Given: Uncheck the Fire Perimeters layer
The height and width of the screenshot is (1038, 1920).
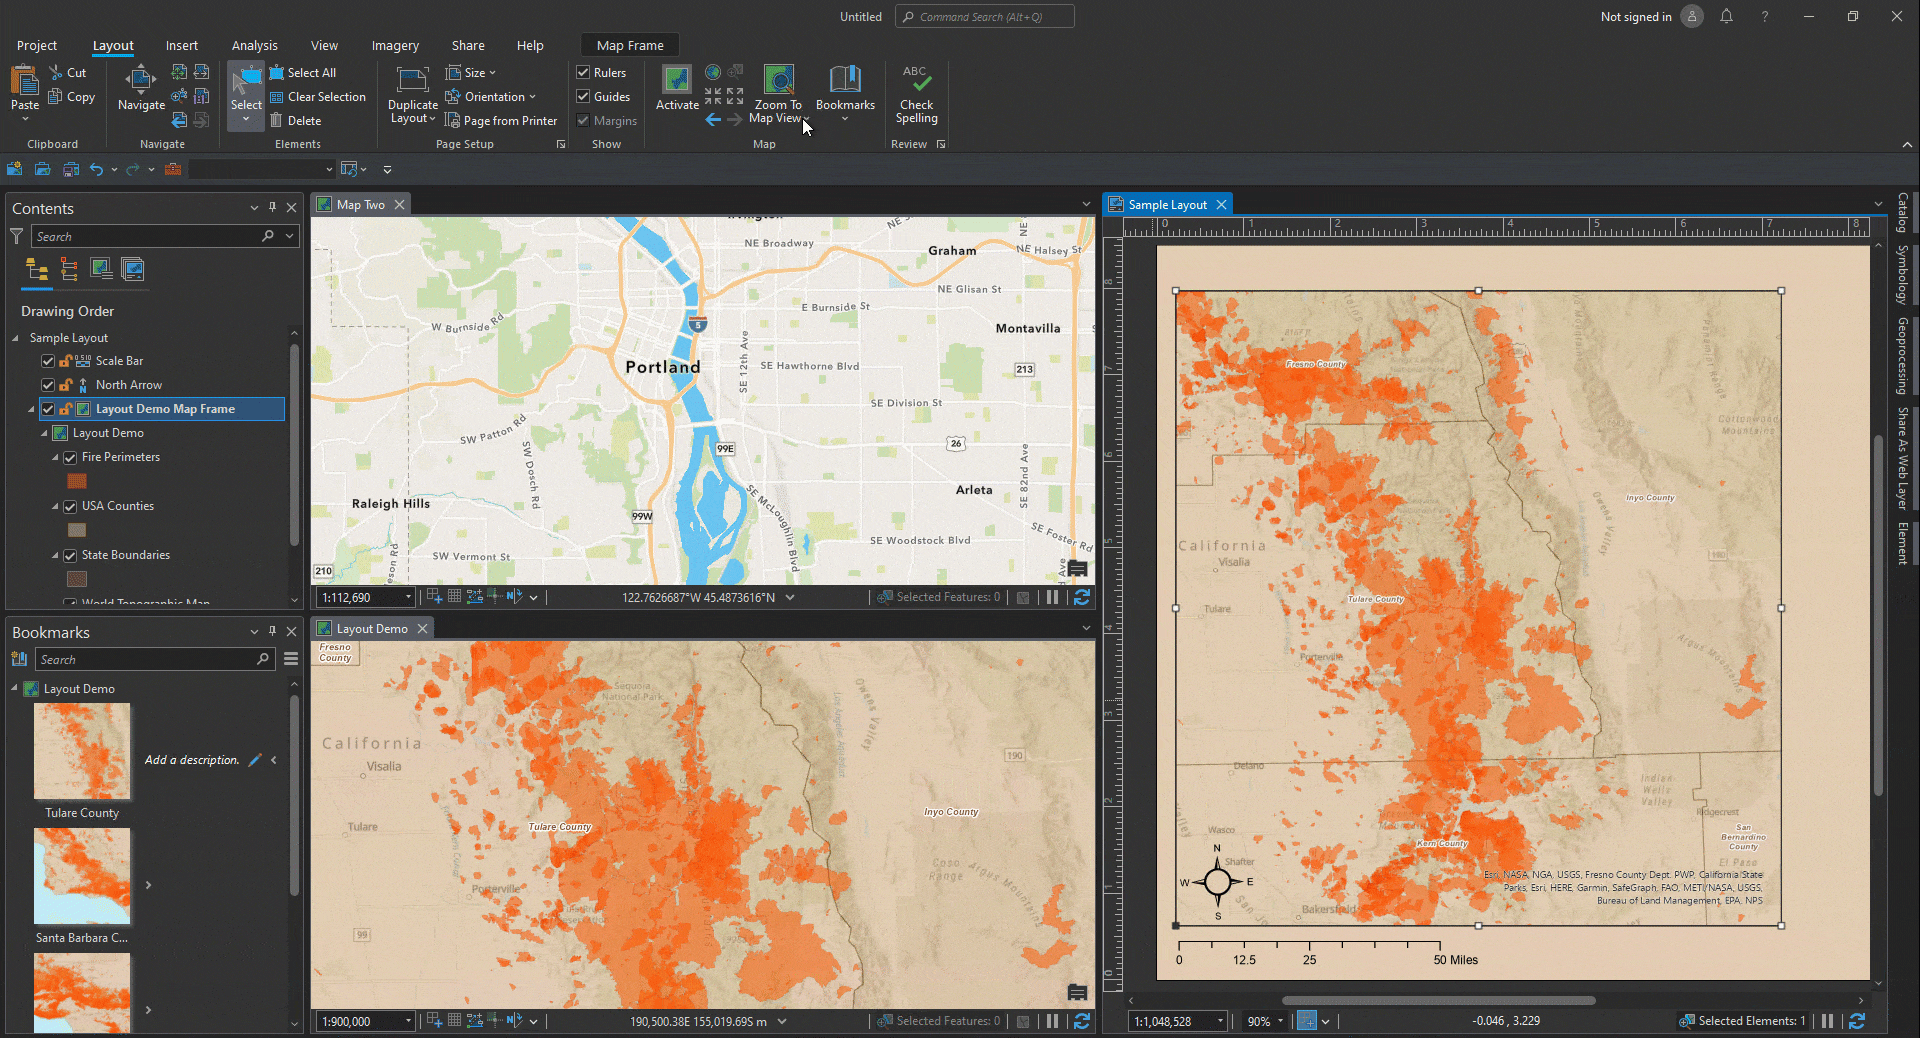Looking at the screenshot, I should point(70,457).
